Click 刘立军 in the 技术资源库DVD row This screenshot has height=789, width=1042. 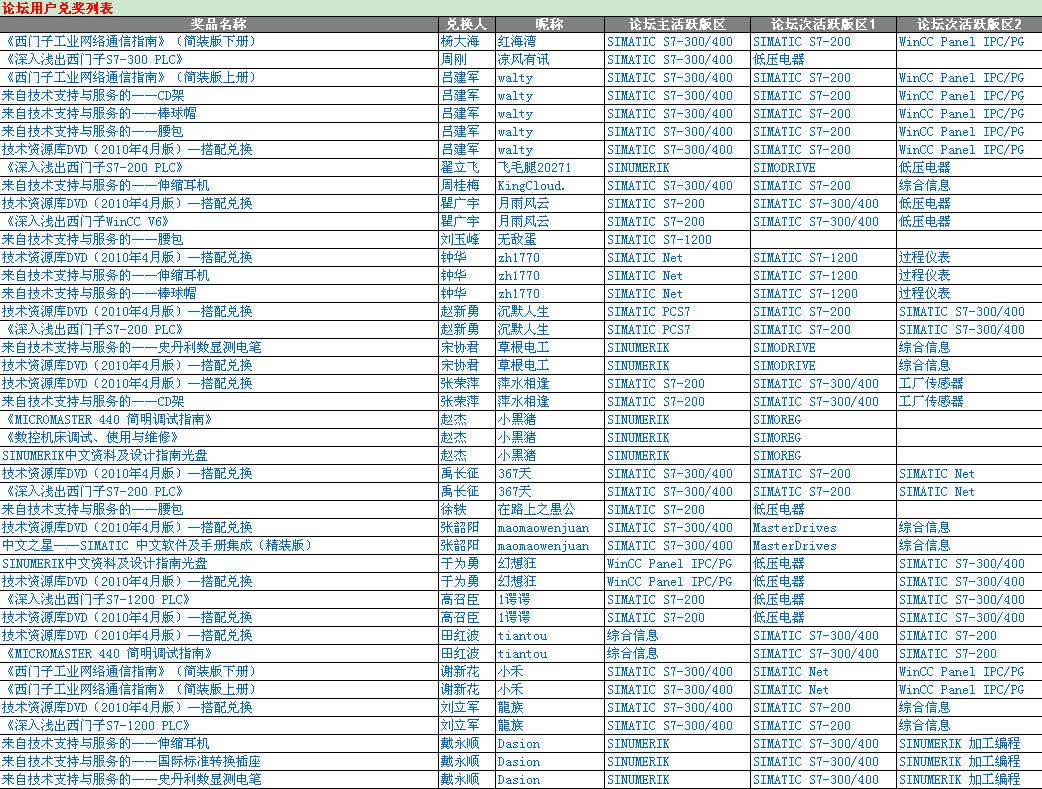point(460,707)
